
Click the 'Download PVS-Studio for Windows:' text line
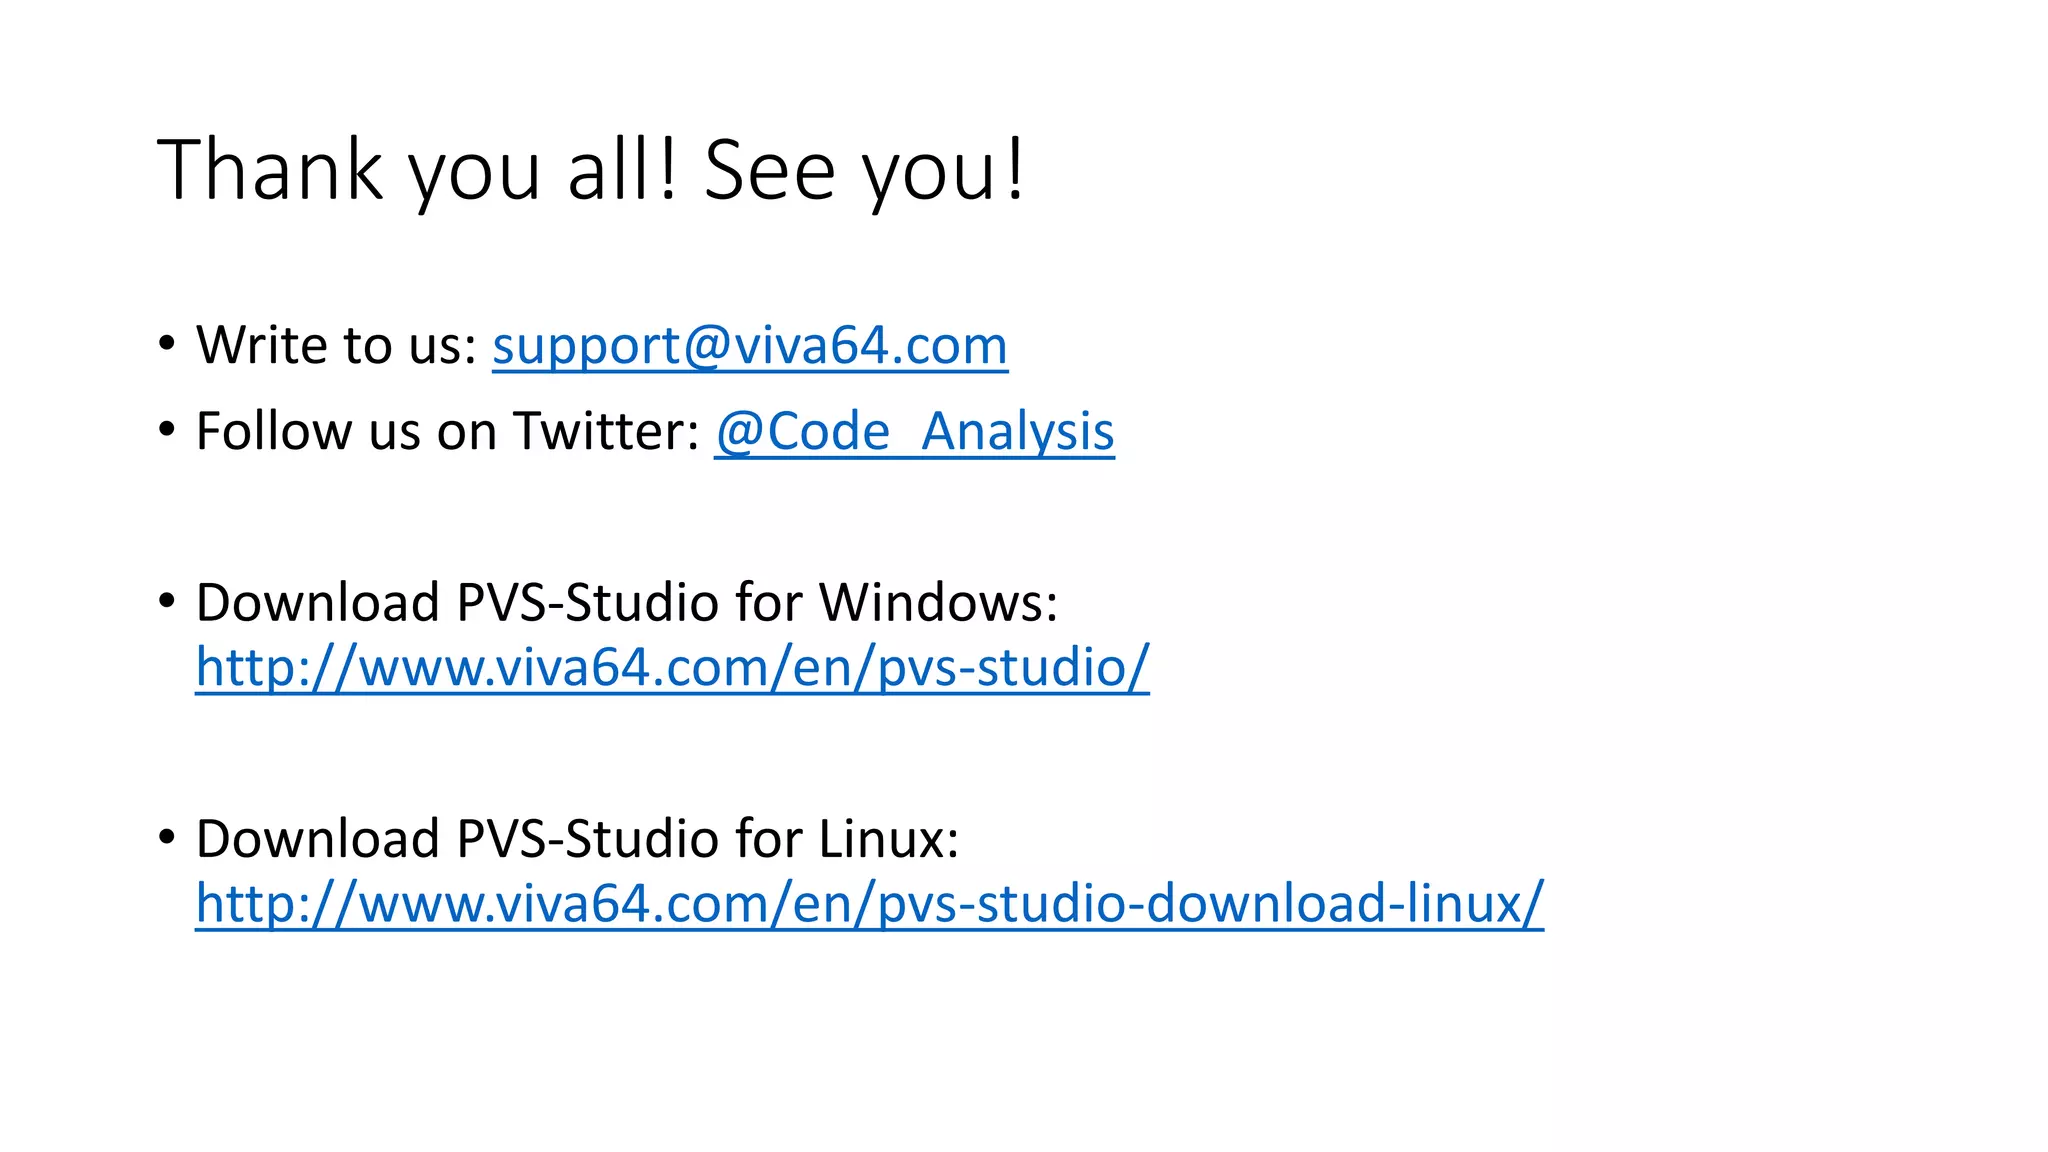pos(626,603)
